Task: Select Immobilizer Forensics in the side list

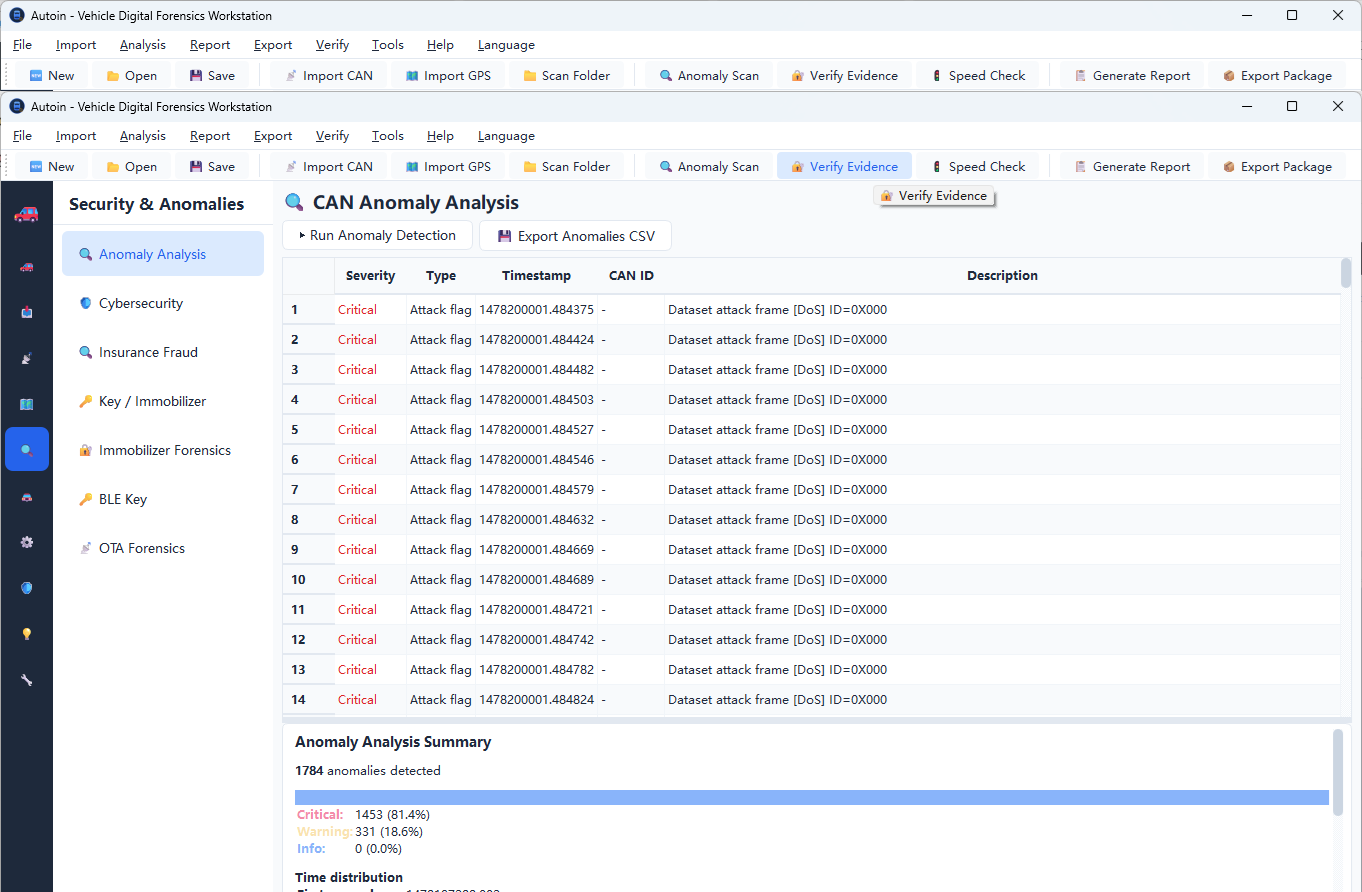Action: tap(163, 450)
